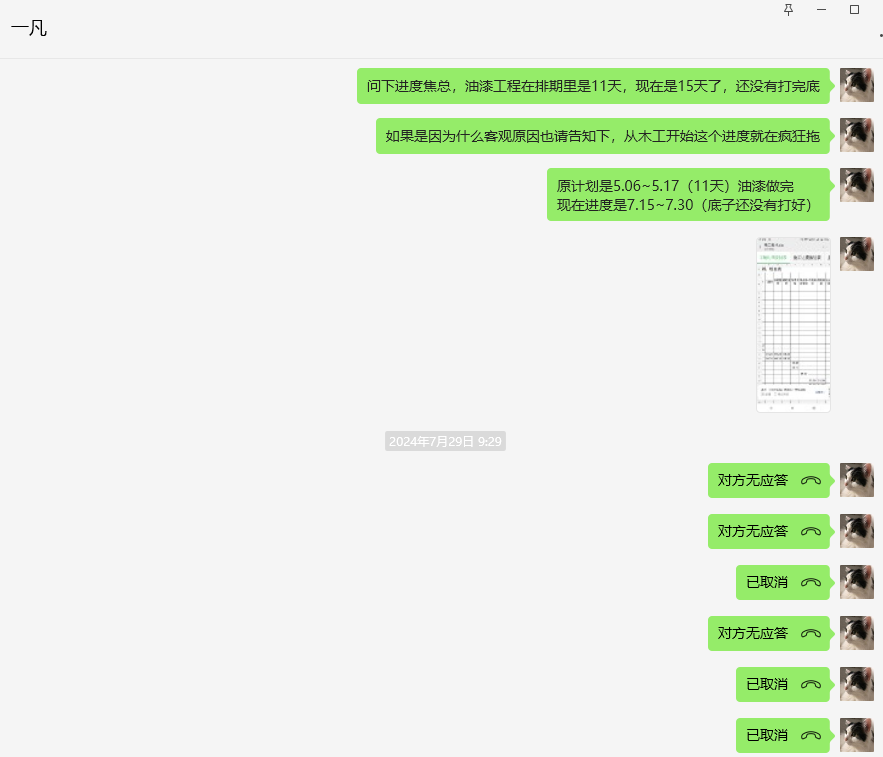The height and width of the screenshot is (757, 883).
Task: Click the second 已取消 call record bubble
Action: coord(782,684)
